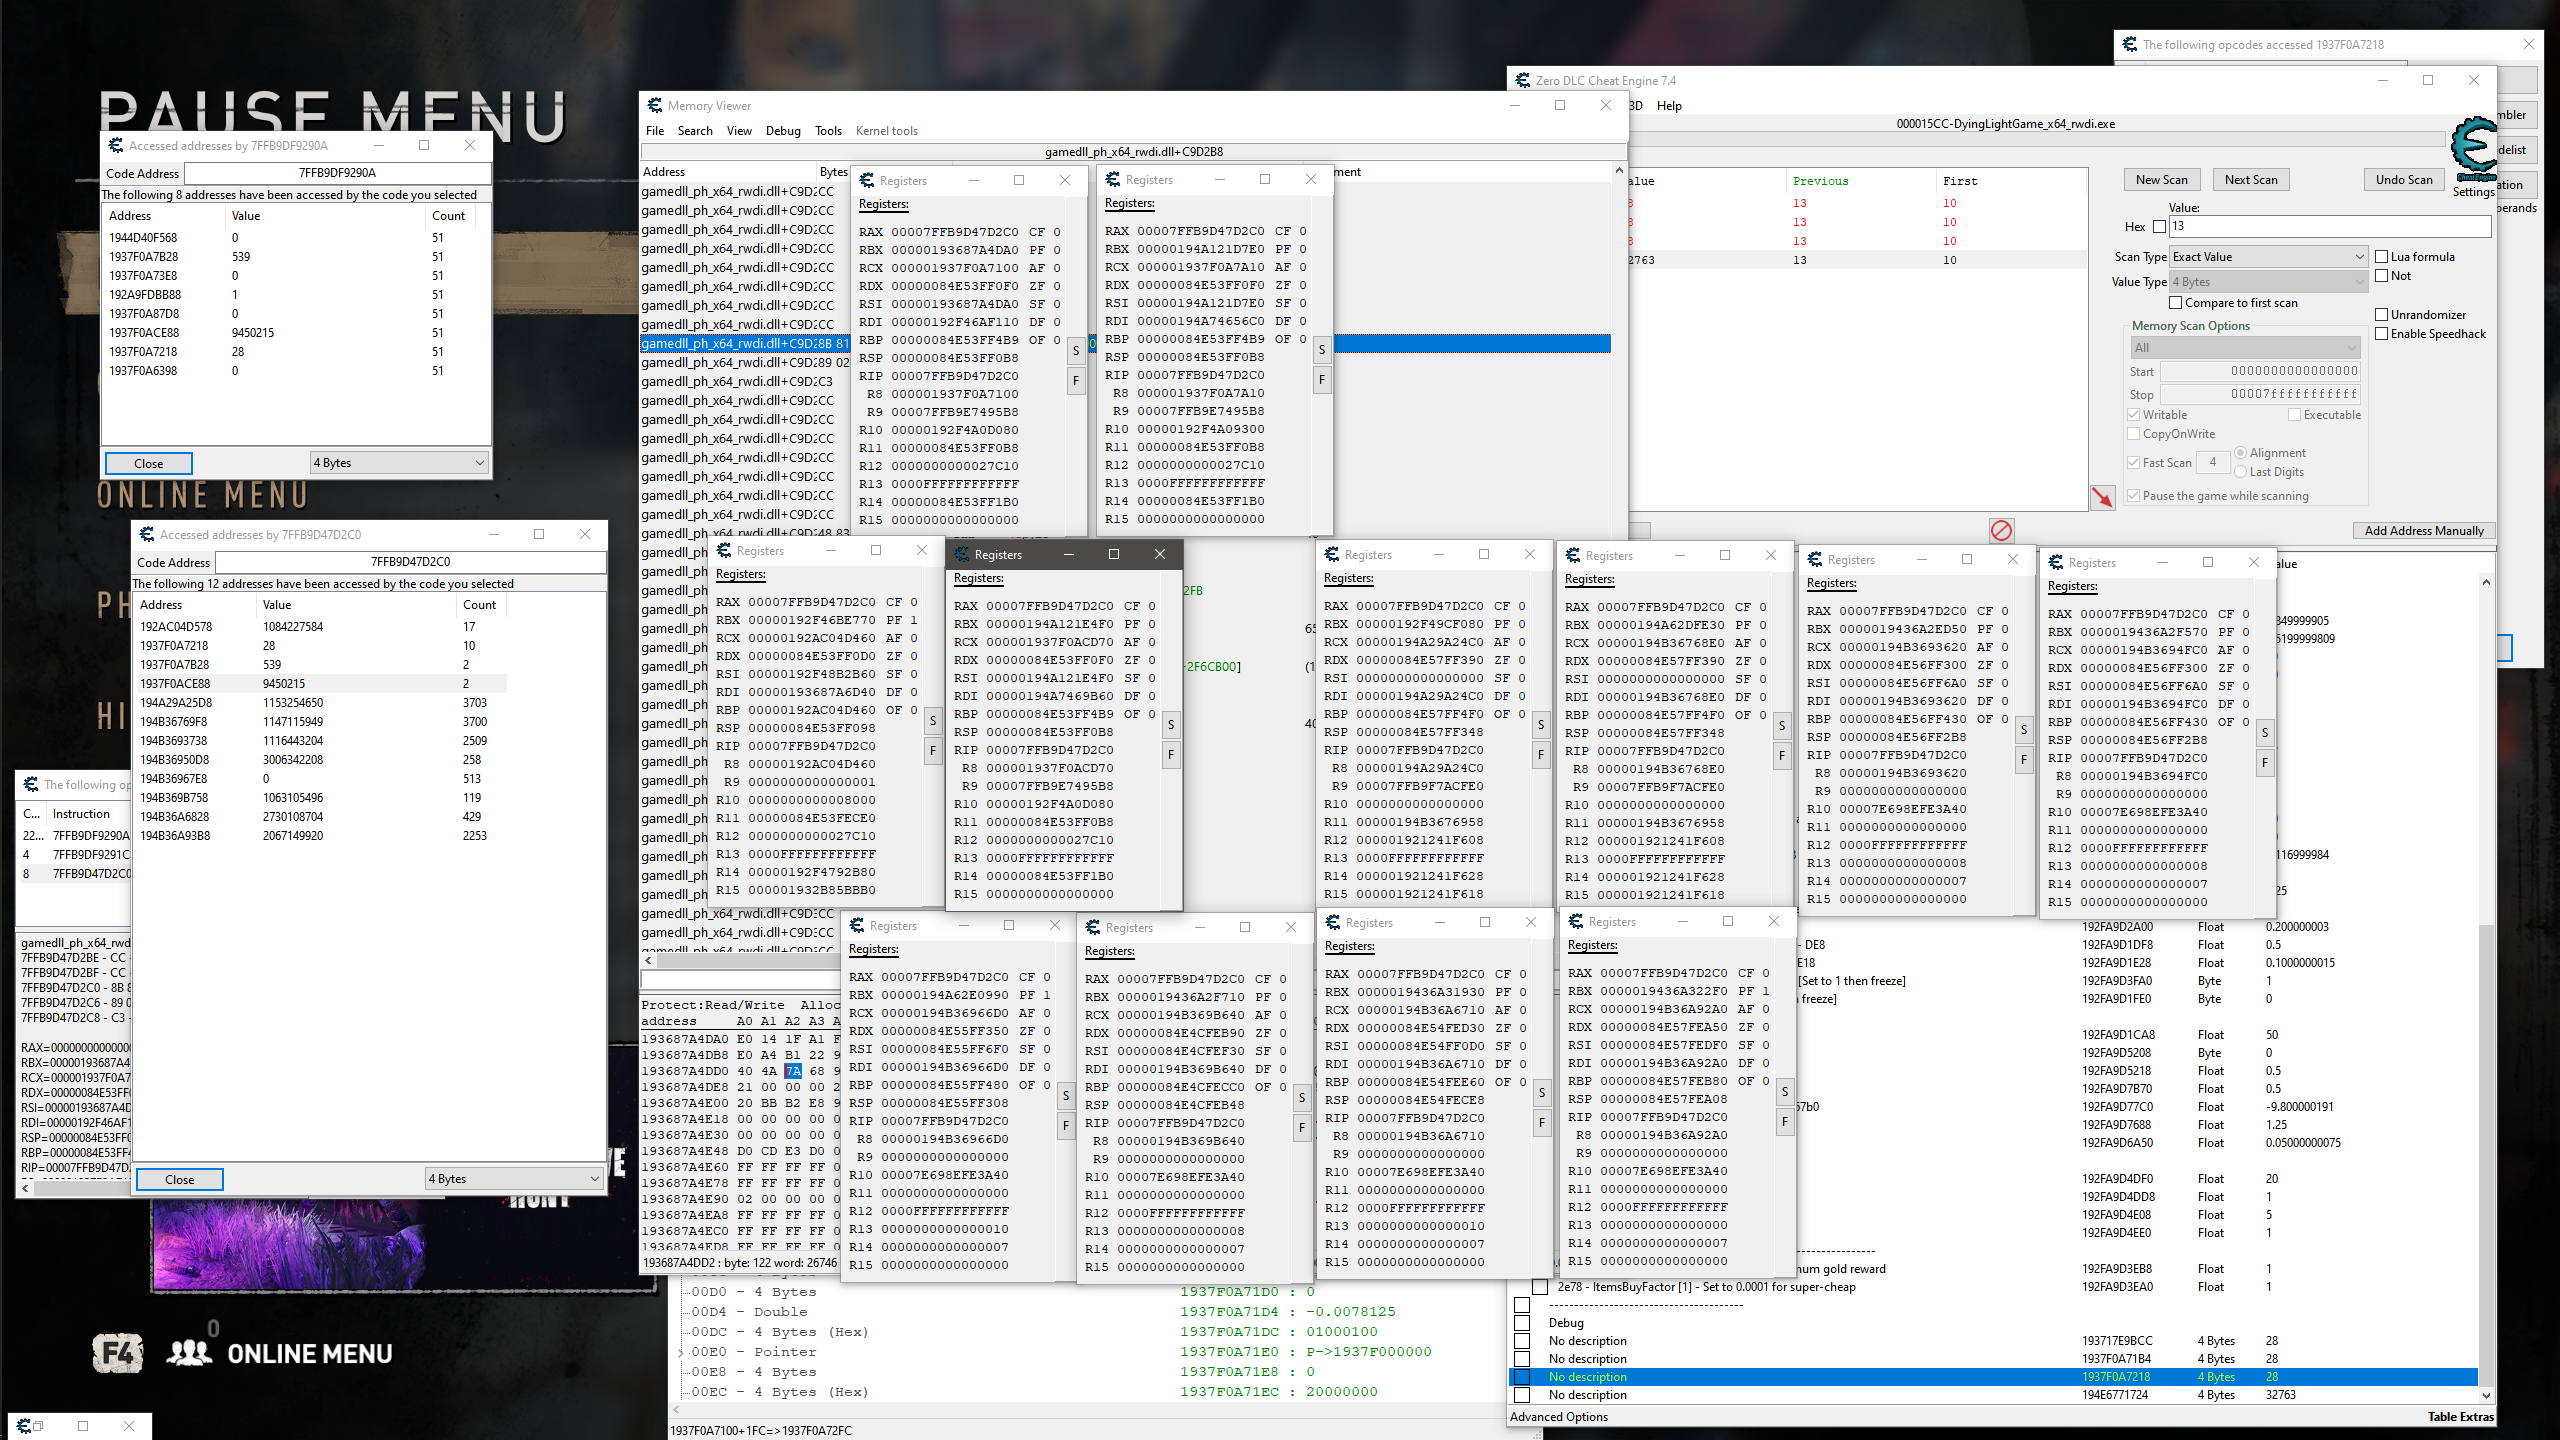Click the address list scroll up arrow
Image resolution: width=2560 pixels, height=1440 pixels.
(2487, 582)
